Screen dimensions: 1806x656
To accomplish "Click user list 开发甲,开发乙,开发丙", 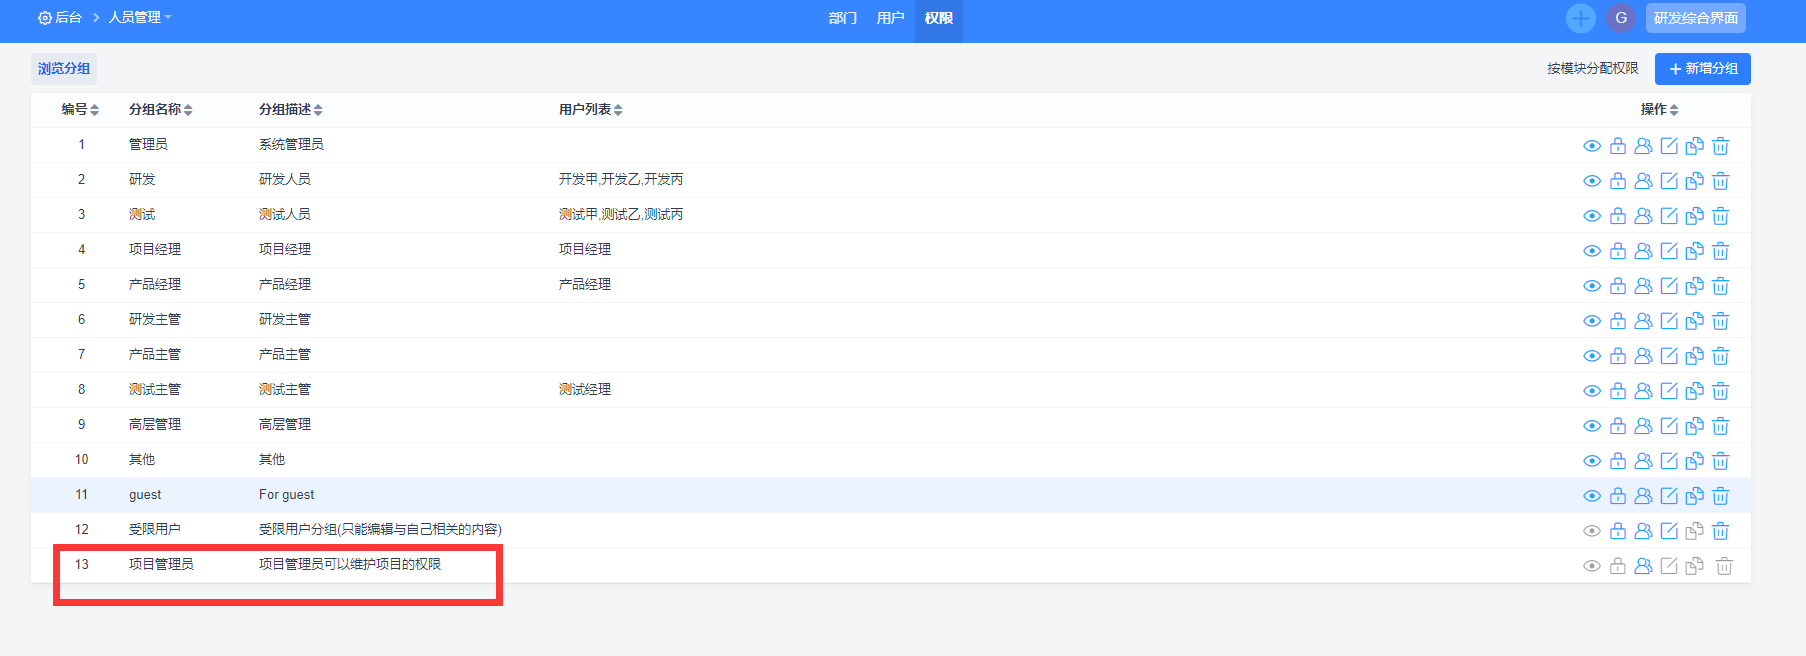I will click(621, 179).
